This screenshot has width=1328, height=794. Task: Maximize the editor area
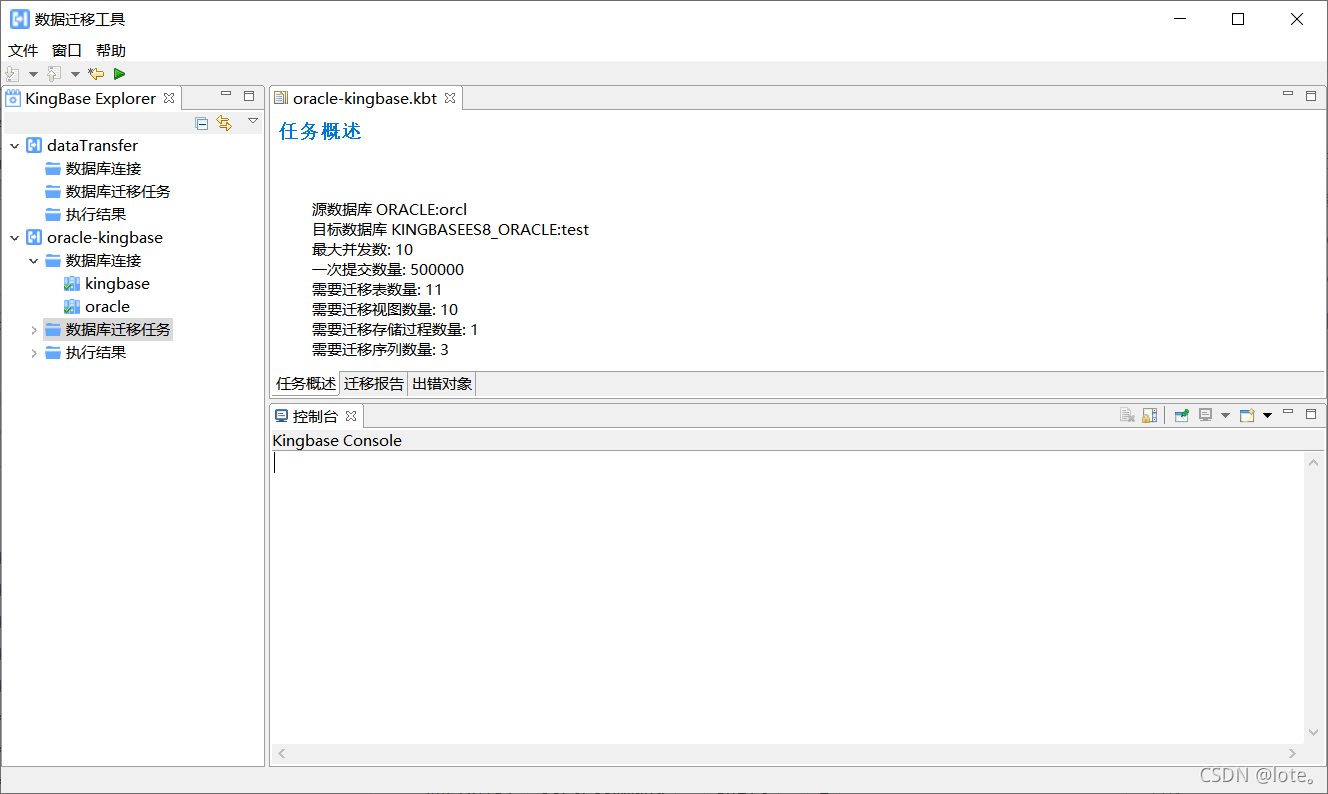tap(1311, 96)
